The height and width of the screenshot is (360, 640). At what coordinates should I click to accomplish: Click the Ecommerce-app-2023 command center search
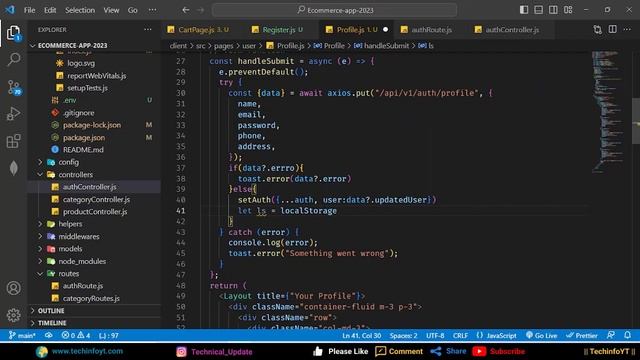pos(335,10)
